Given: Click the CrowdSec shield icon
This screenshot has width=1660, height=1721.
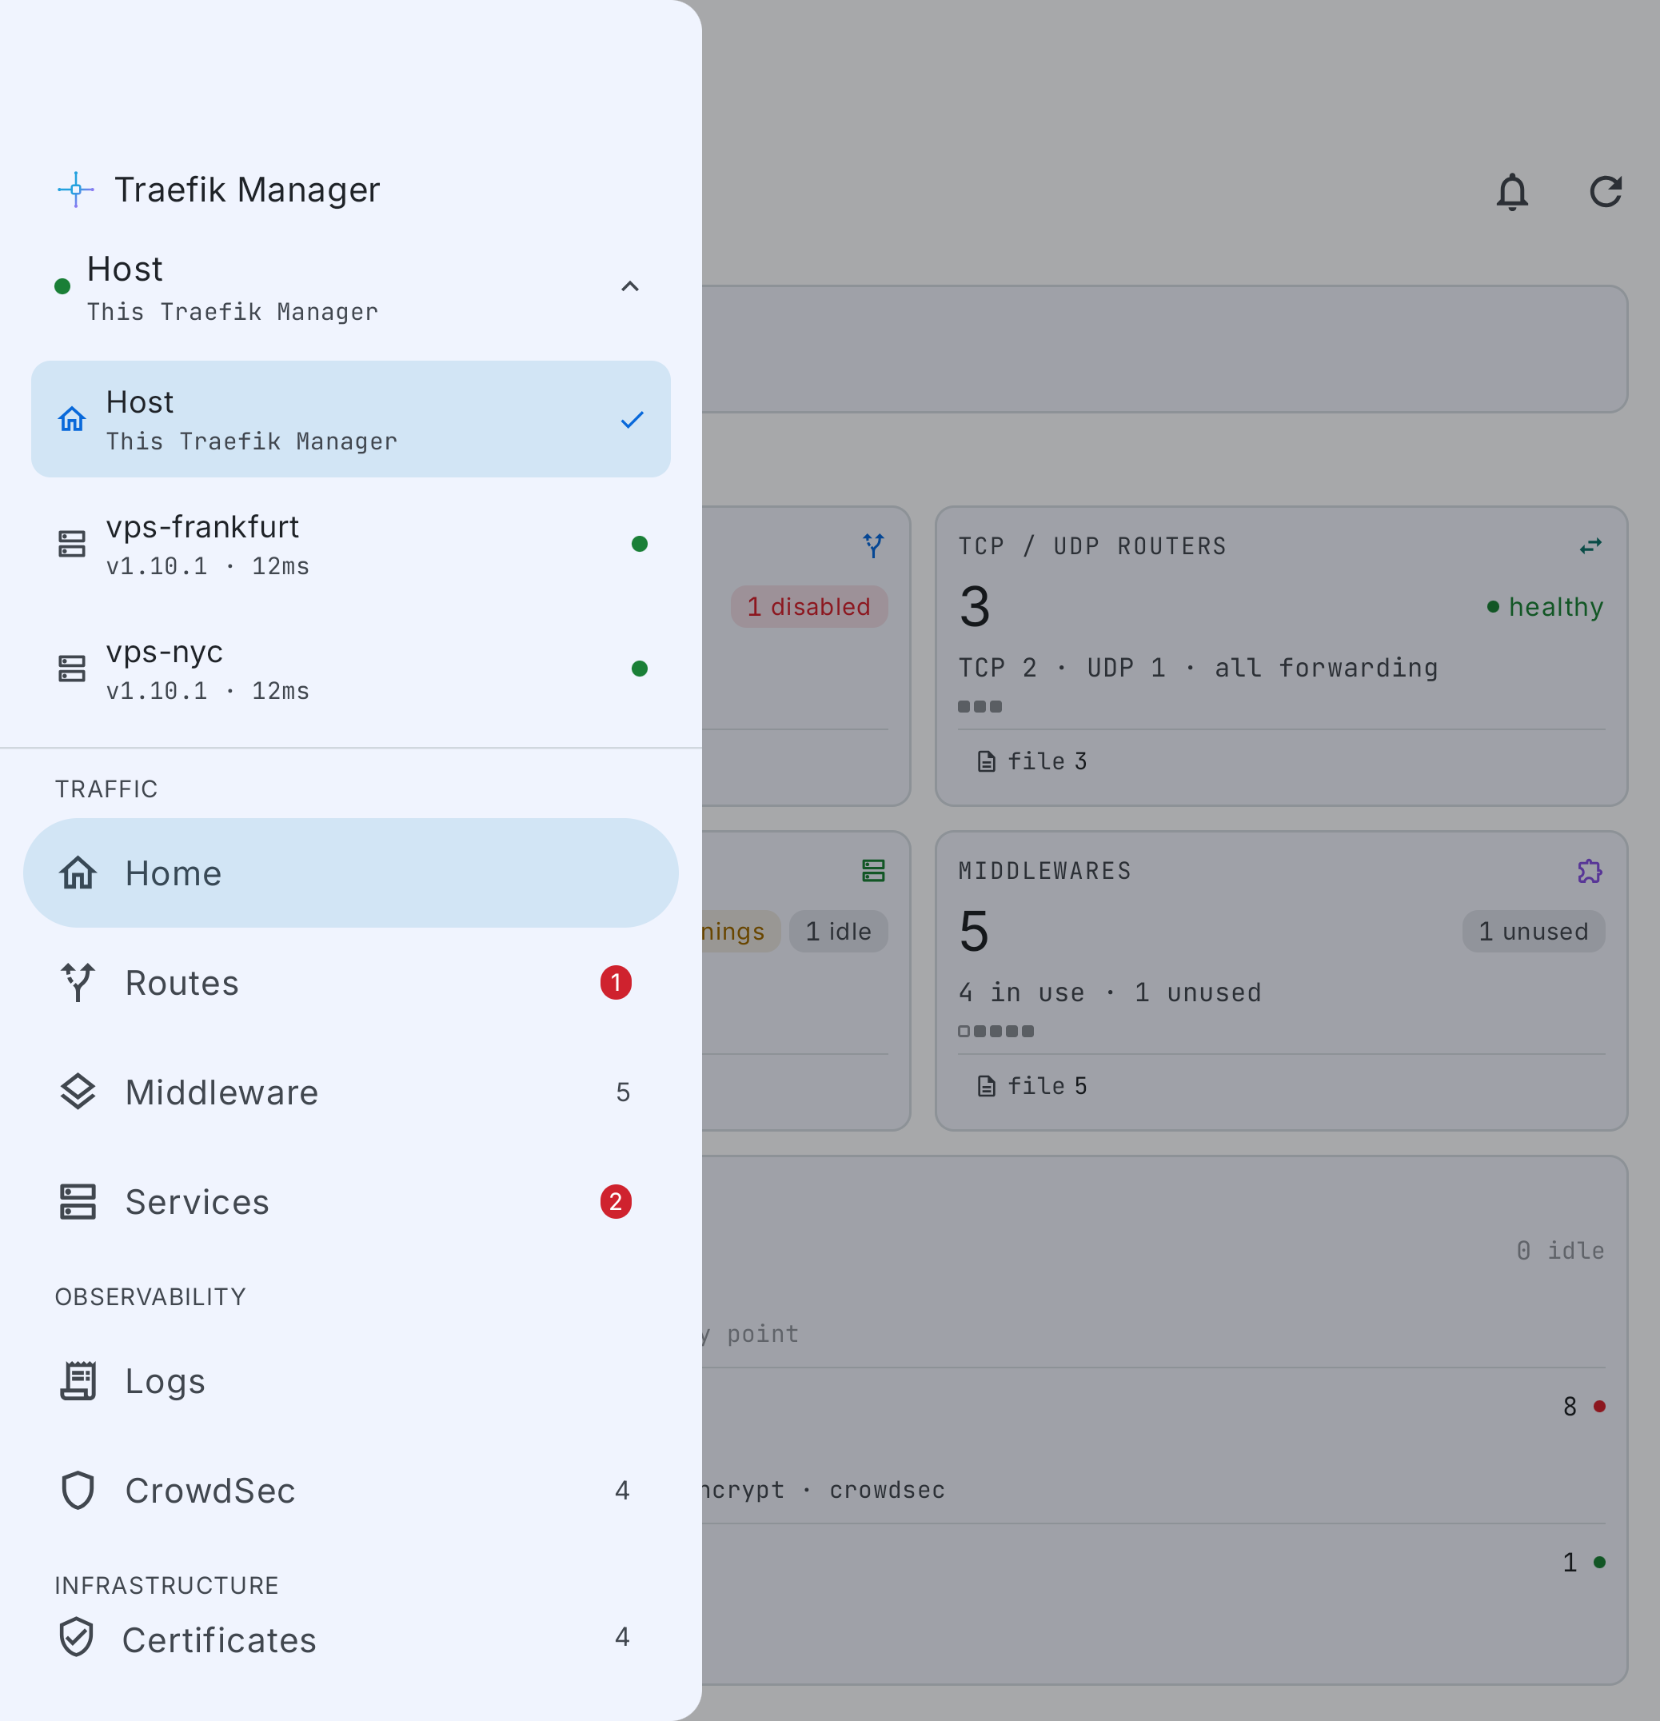Looking at the screenshot, I should 78,1491.
